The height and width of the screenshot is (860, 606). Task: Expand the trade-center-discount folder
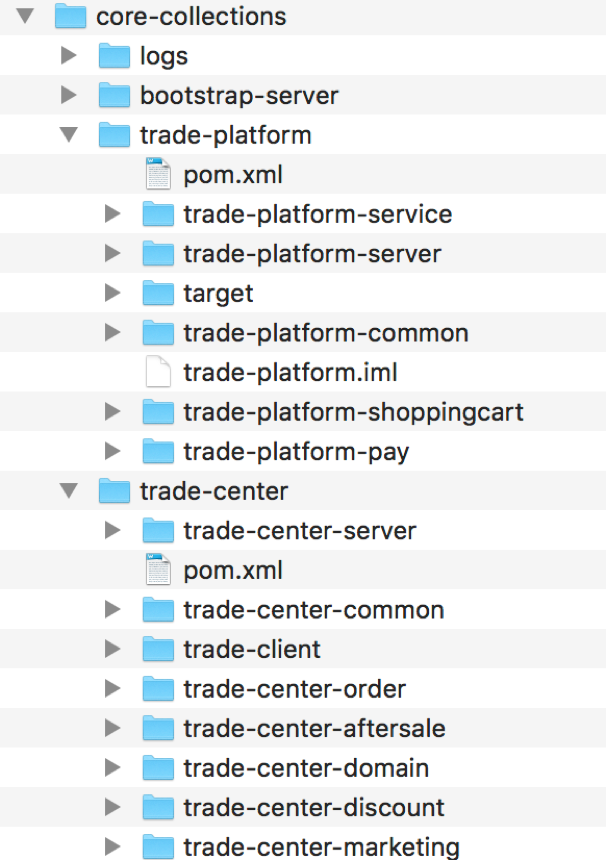112,806
